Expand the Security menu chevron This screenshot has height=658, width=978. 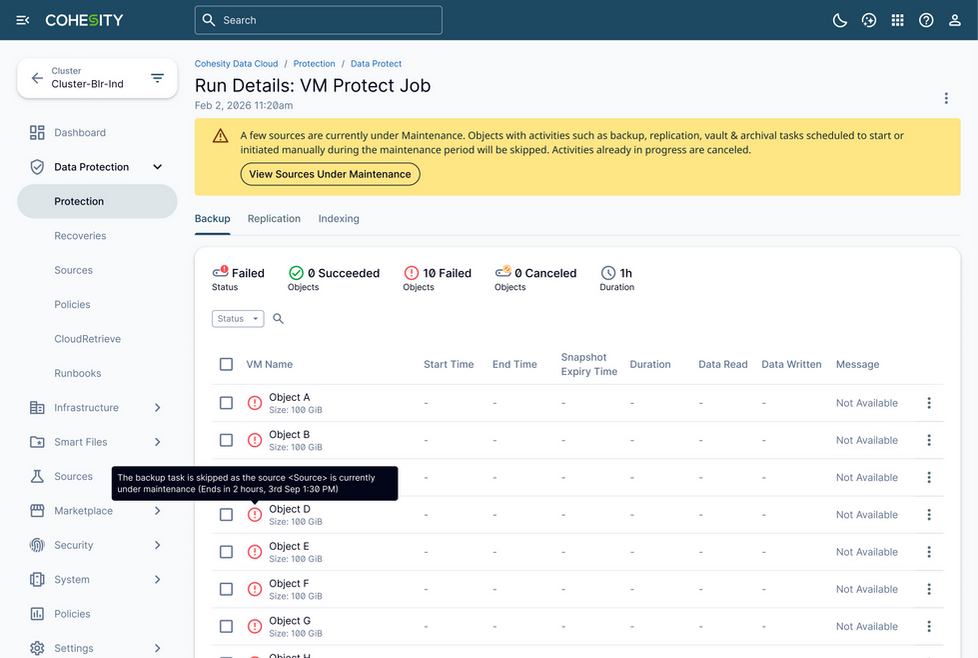pyautogui.click(x=157, y=545)
